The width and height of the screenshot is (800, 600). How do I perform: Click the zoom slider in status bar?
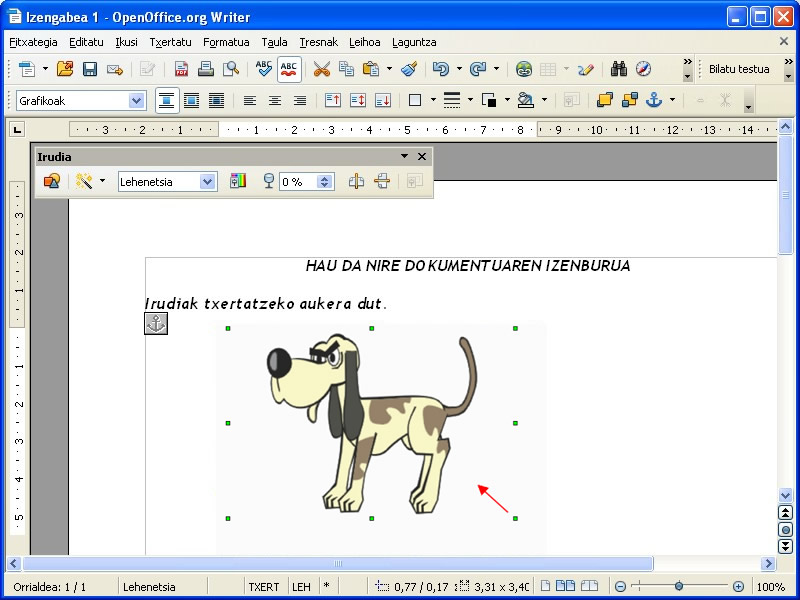[x=679, y=587]
